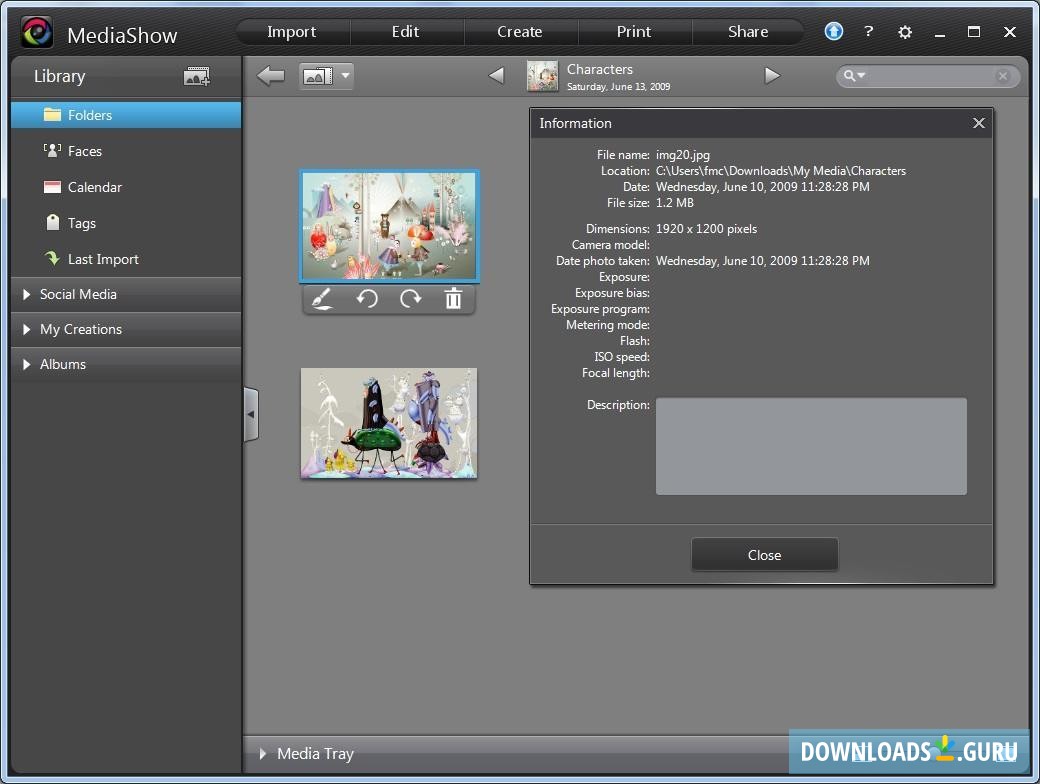Click the Characters folder title text
The height and width of the screenshot is (784, 1040).
coord(600,69)
